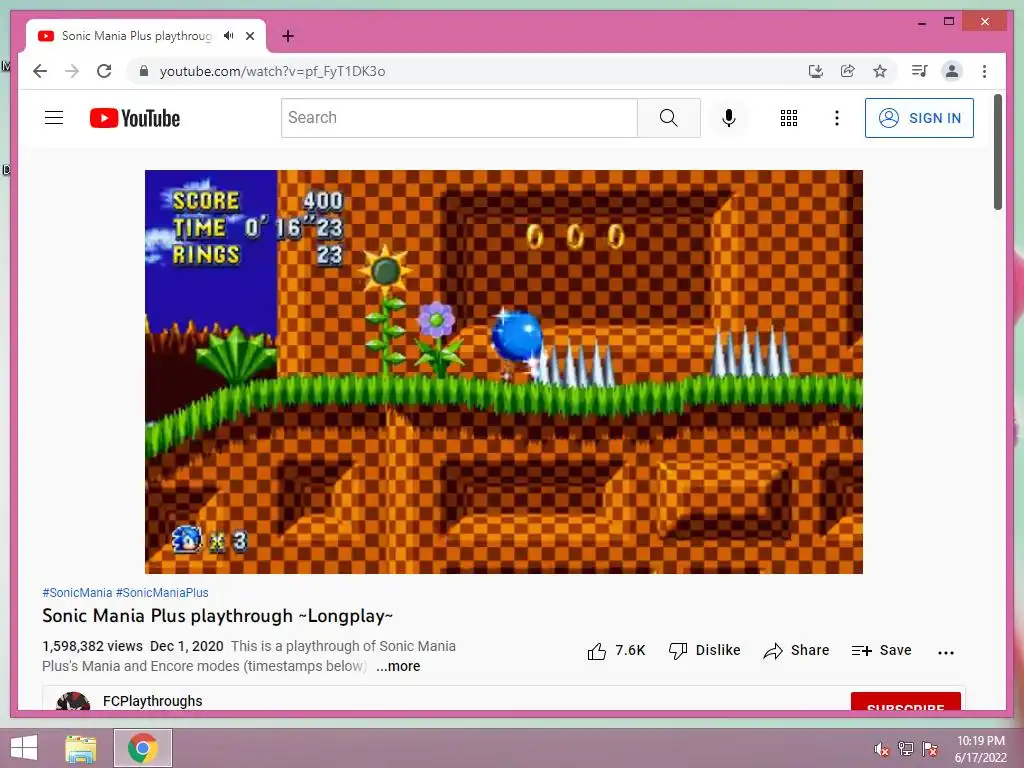
Task: Click the page vertical scrollbar
Action: coord(998,152)
